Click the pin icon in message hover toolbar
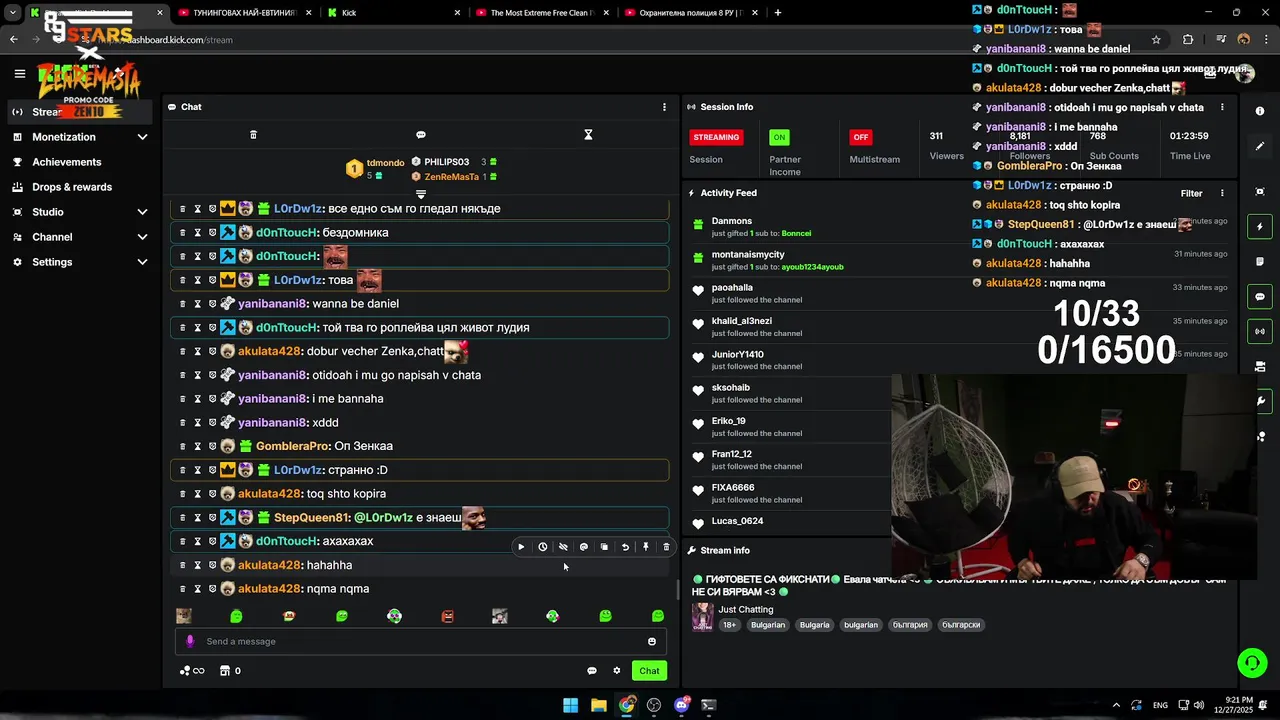Image resolution: width=1280 pixels, height=720 pixels. (646, 547)
